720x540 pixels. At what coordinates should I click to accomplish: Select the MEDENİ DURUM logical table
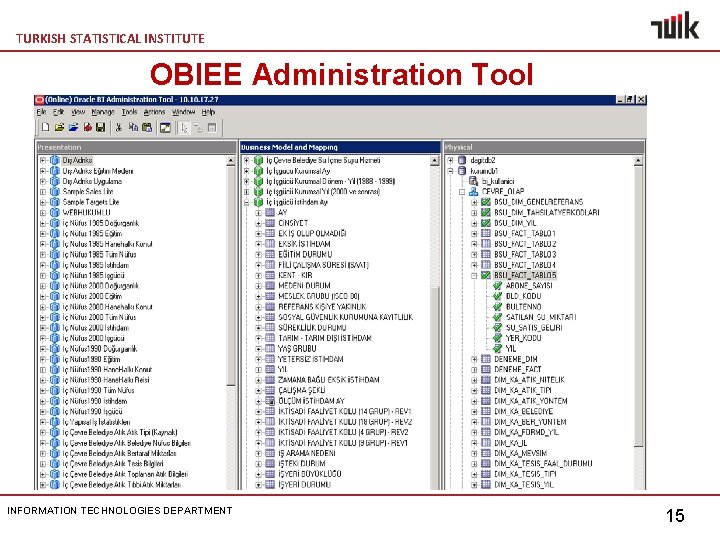pos(304,286)
